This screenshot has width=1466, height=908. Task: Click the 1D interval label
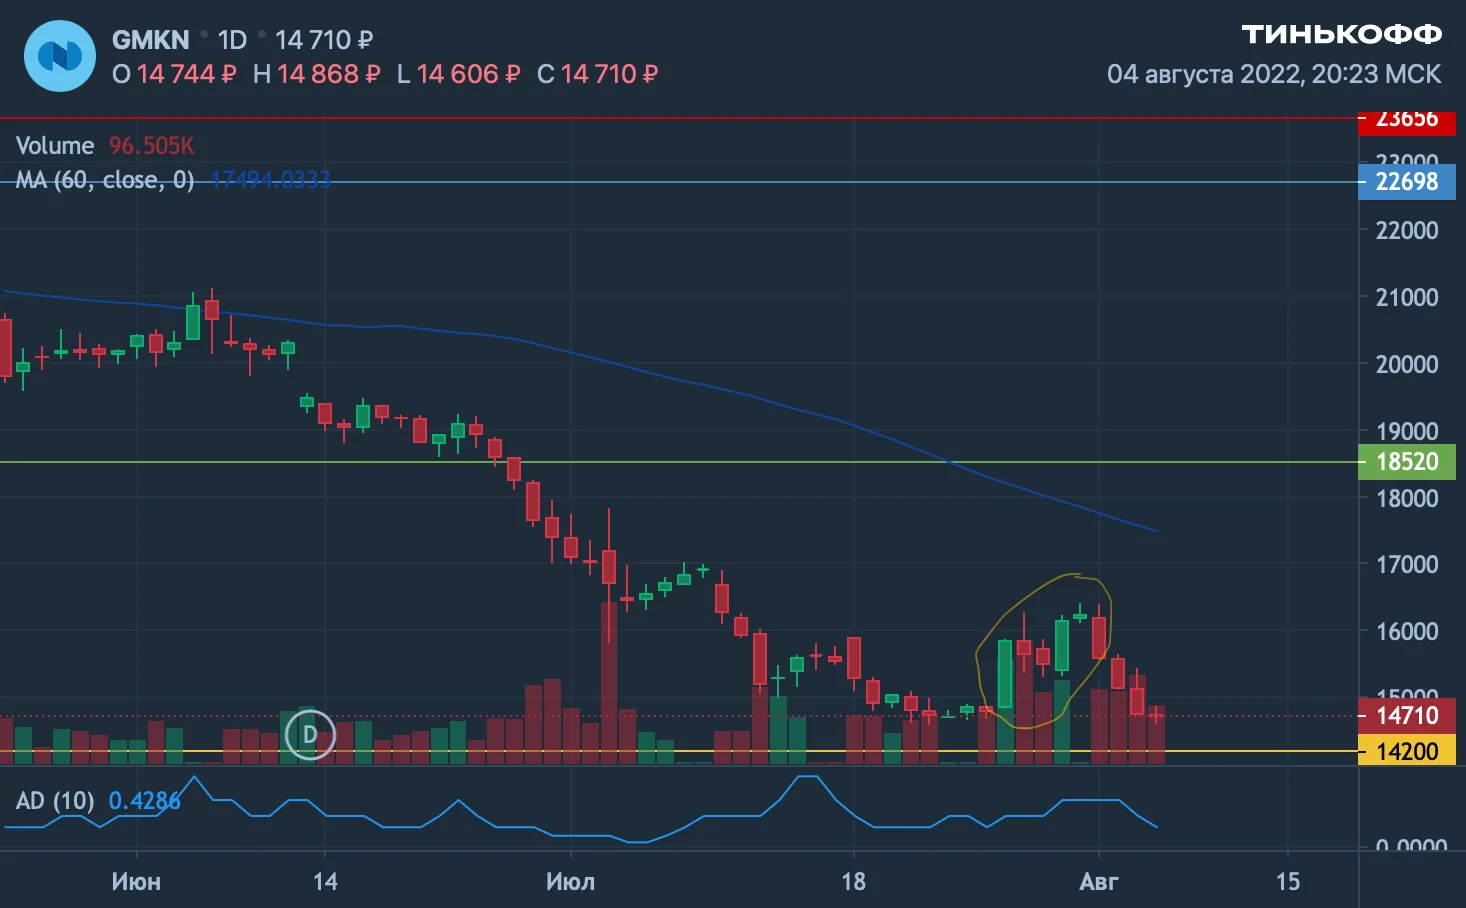[x=232, y=40]
